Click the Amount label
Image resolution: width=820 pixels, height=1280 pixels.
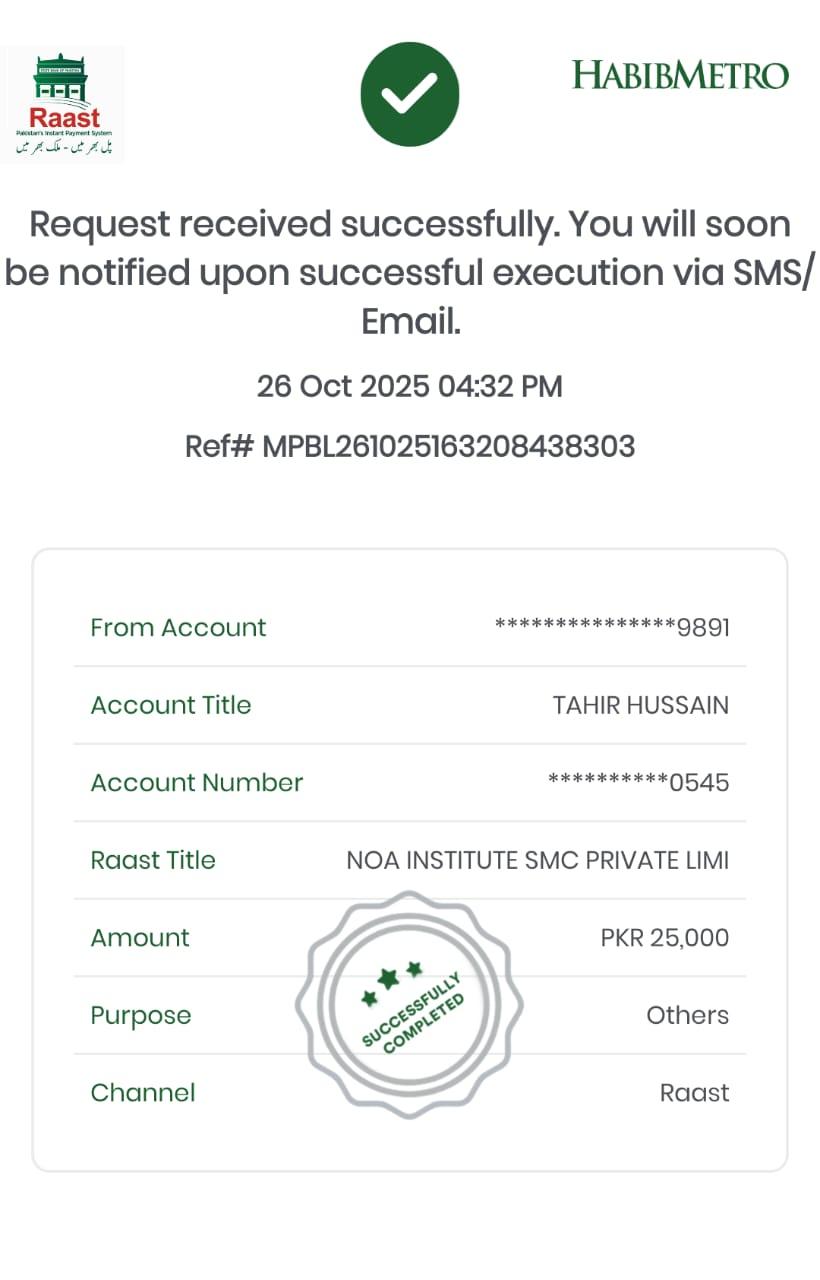pos(140,938)
